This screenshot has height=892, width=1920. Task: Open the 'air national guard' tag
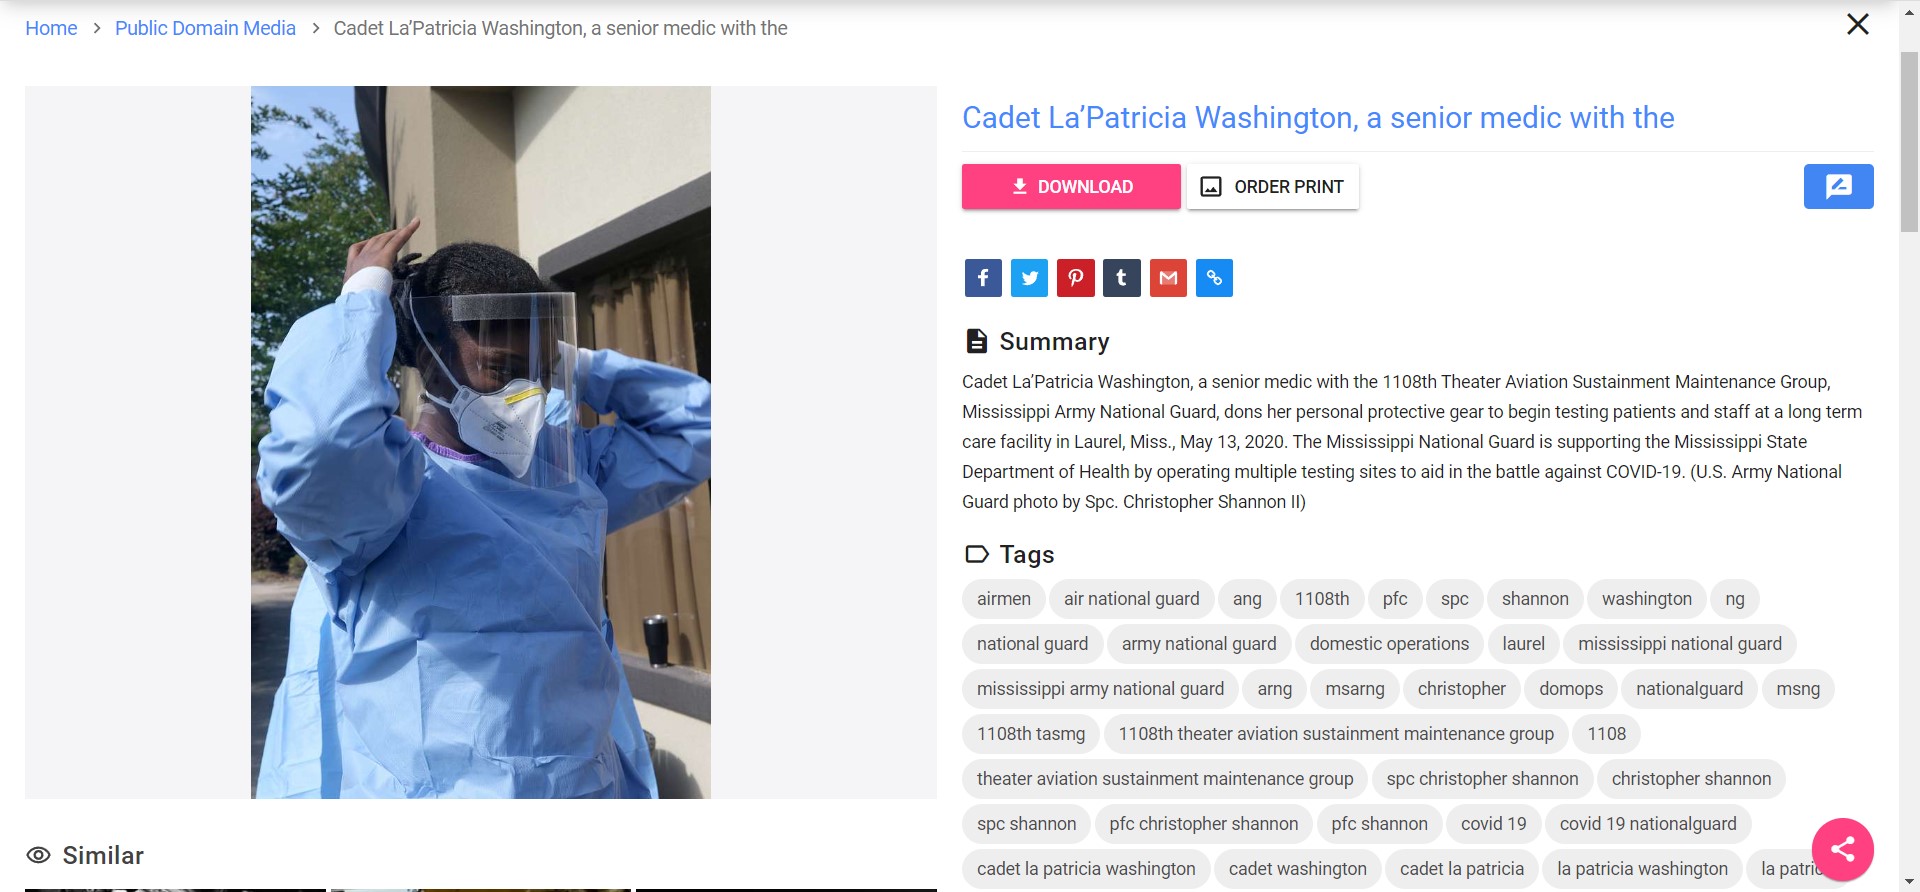1131,599
